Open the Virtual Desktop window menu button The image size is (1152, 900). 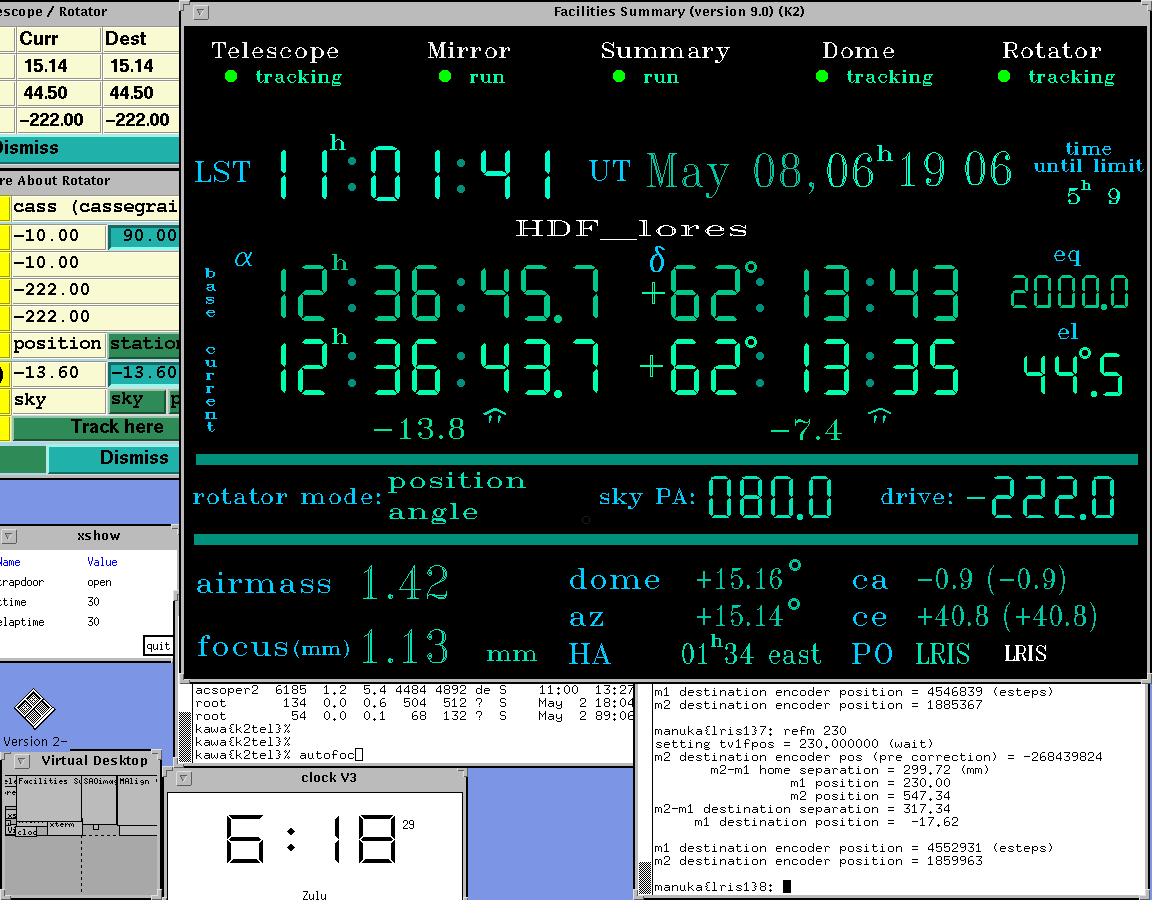point(12,760)
